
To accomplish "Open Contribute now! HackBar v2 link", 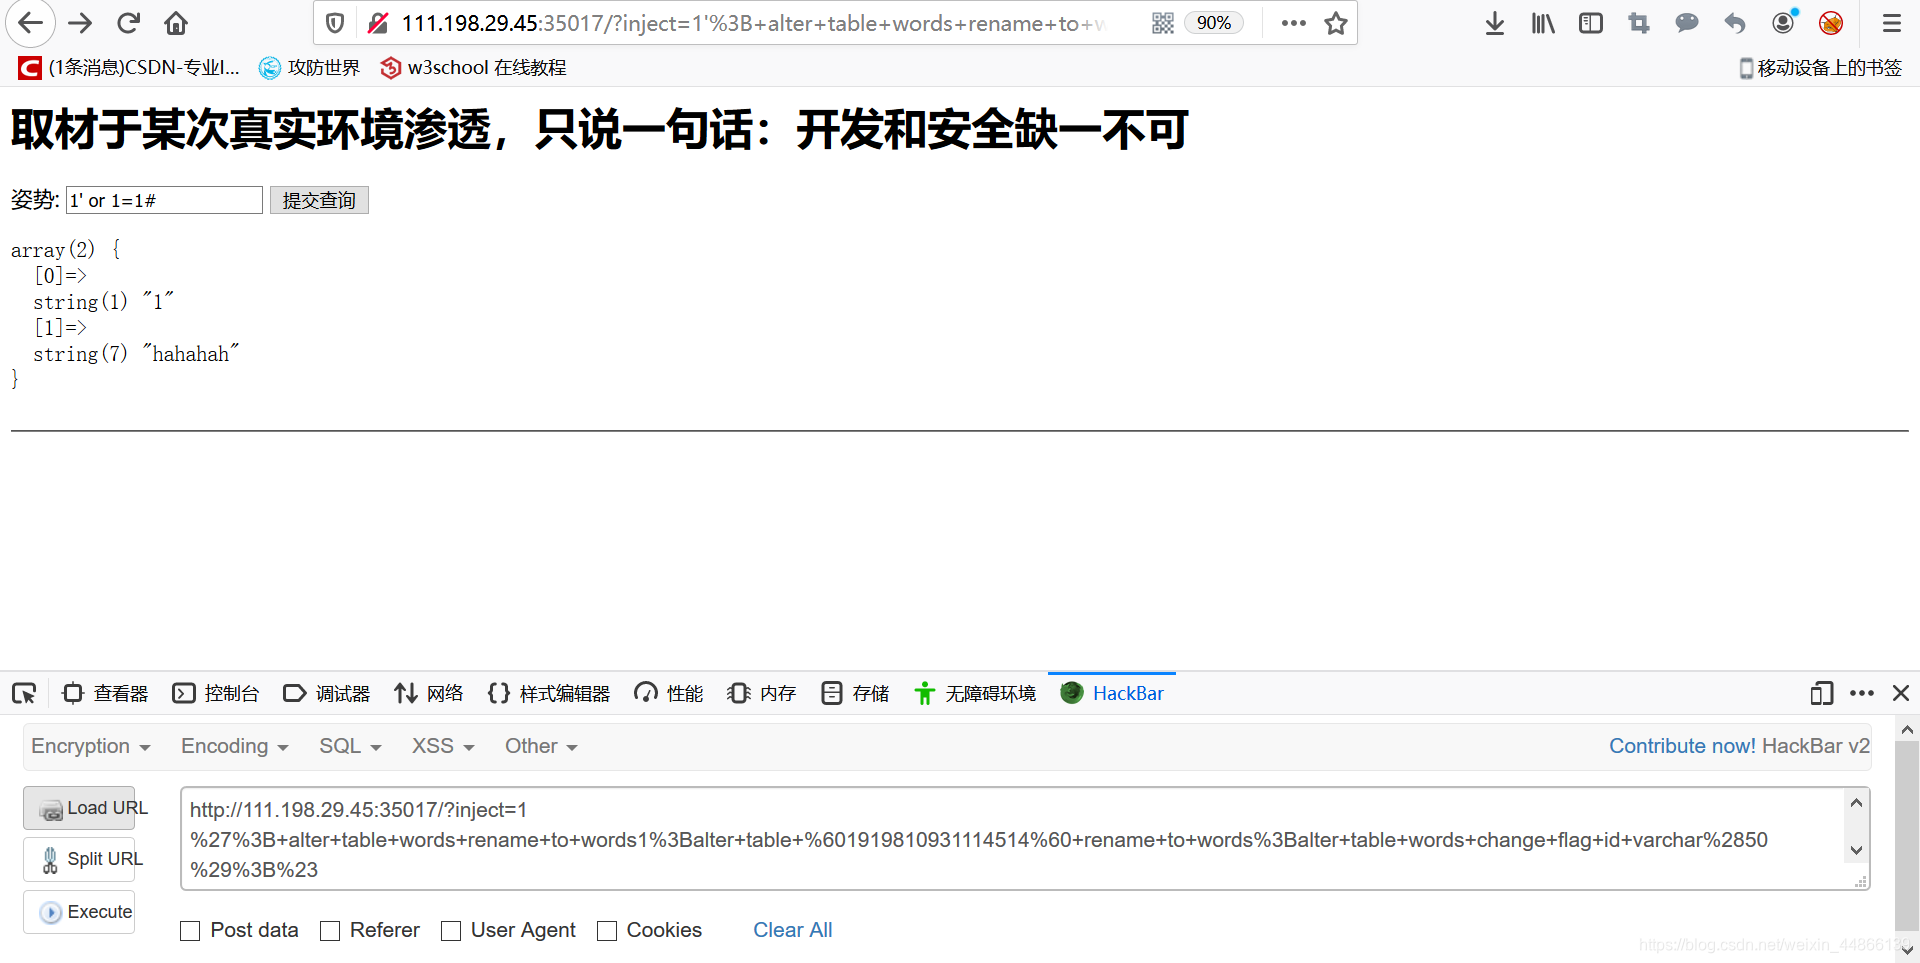I will point(1739,746).
